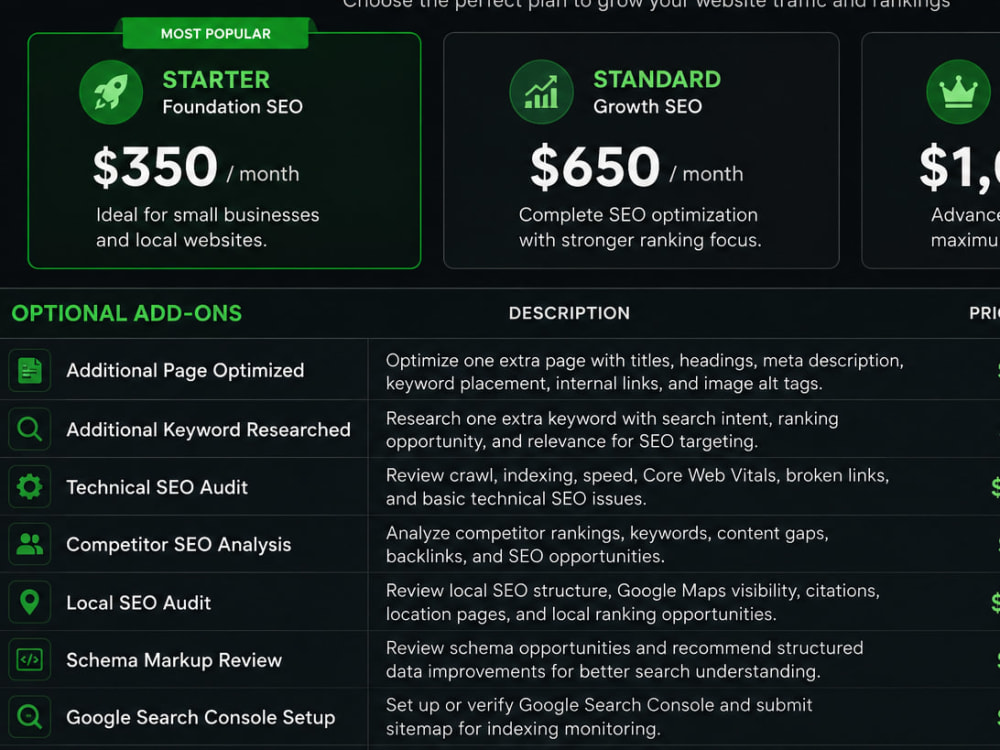Viewport: 1000px width, 750px height.
Task: Click the code icon for Schema Markup Review
Action: 29,659
